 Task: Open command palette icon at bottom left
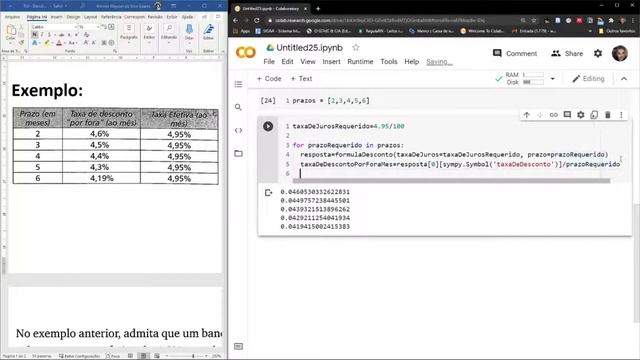point(239,347)
